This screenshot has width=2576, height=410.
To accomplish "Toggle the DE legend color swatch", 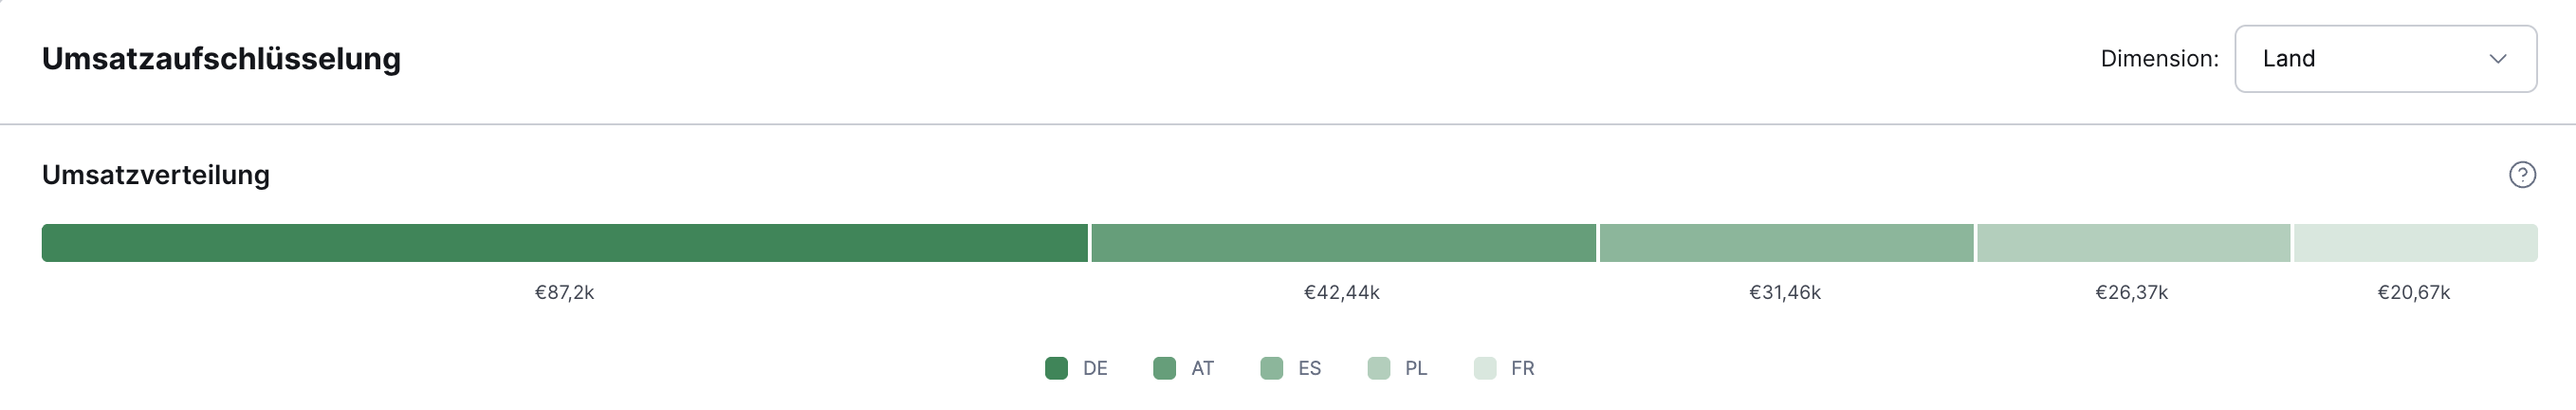I will (x=1056, y=368).
